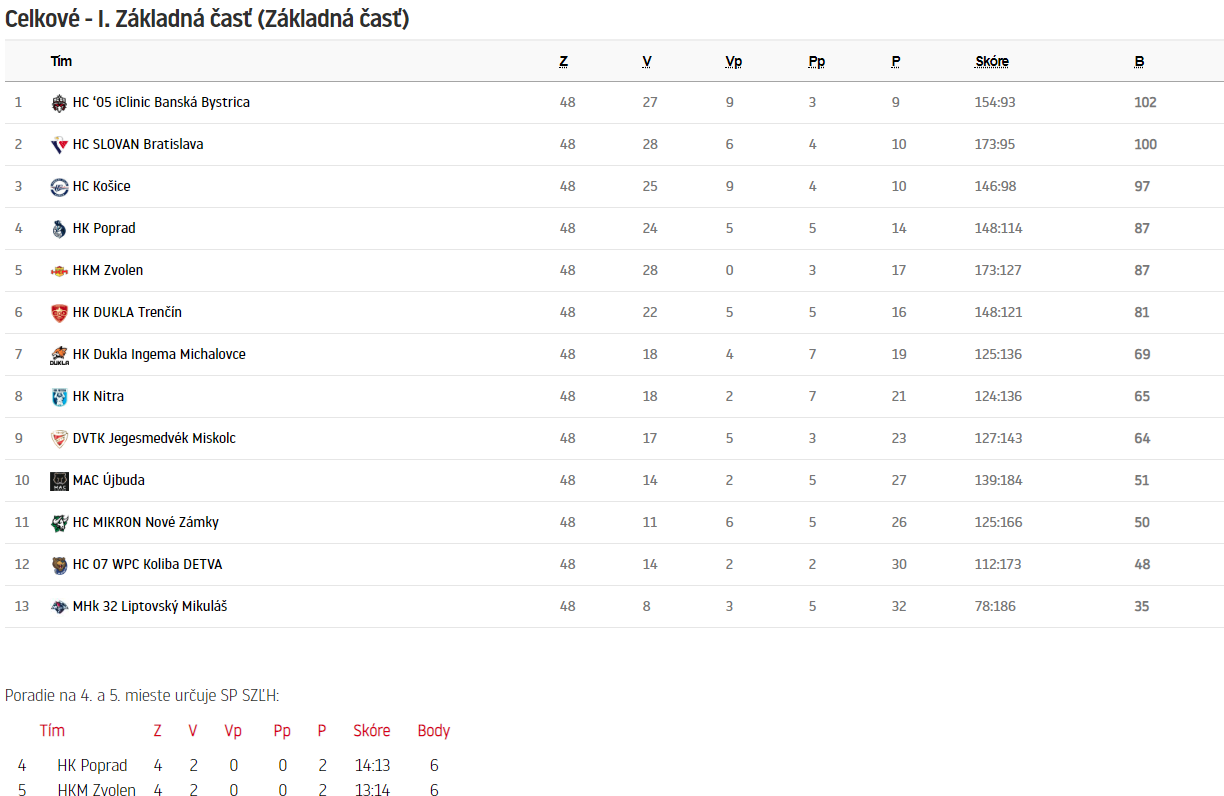Click the Vp column header in main table

(x=734, y=62)
